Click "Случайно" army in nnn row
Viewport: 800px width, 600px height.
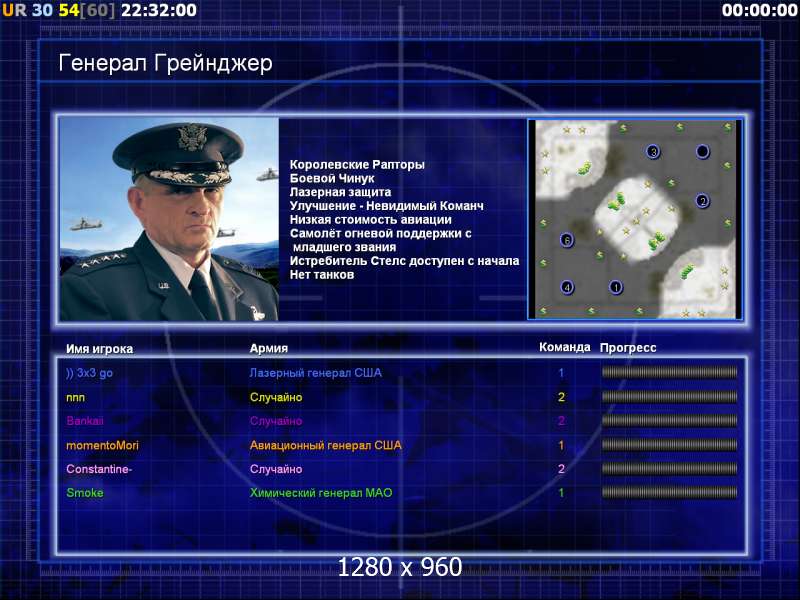click(x=276, y=397)
